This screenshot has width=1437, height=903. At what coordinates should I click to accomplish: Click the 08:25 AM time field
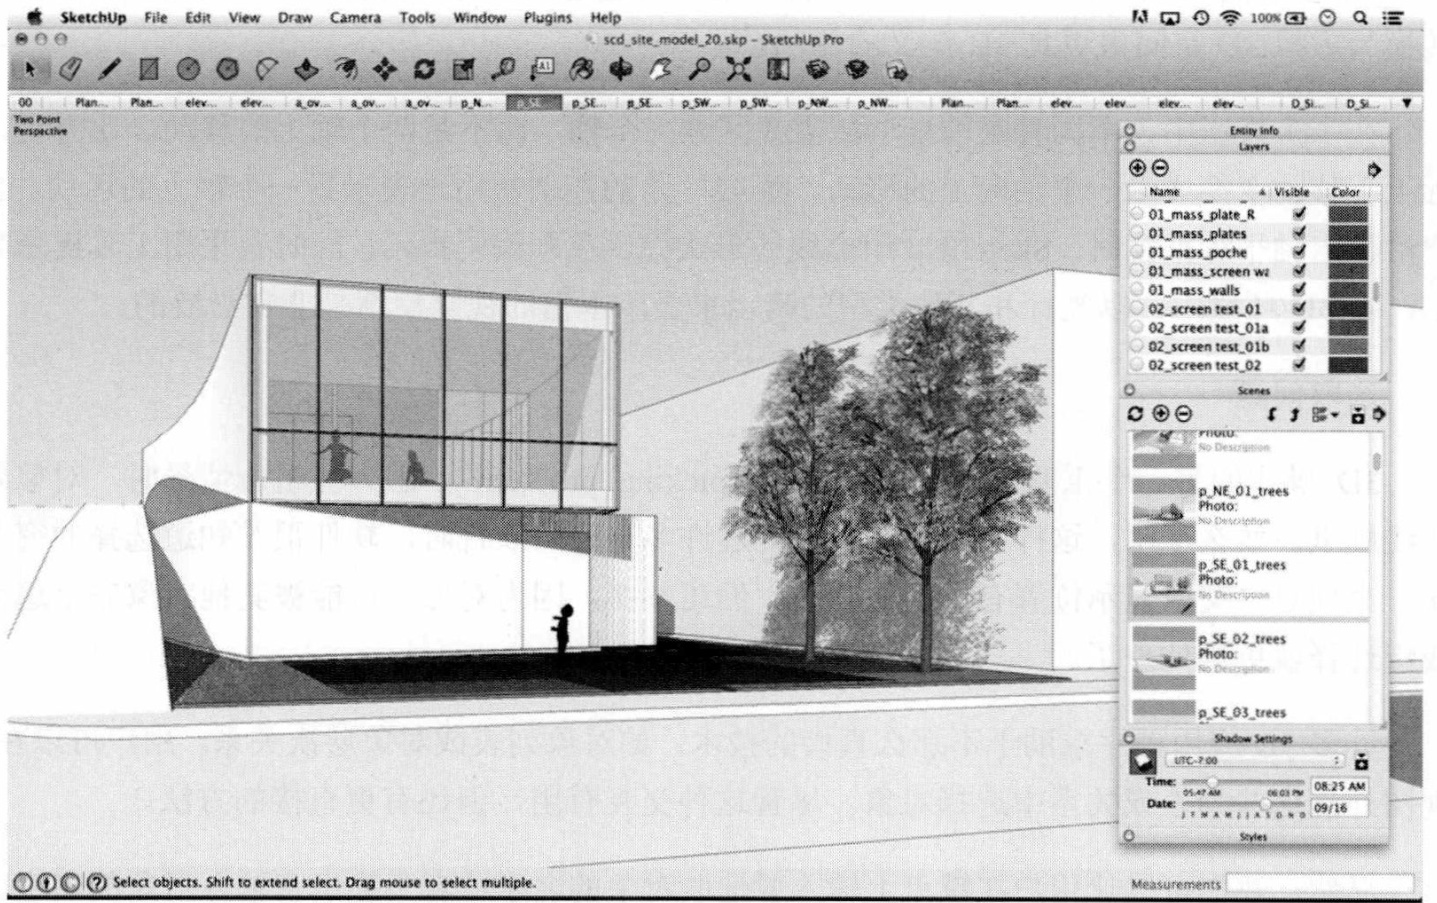1339,786
